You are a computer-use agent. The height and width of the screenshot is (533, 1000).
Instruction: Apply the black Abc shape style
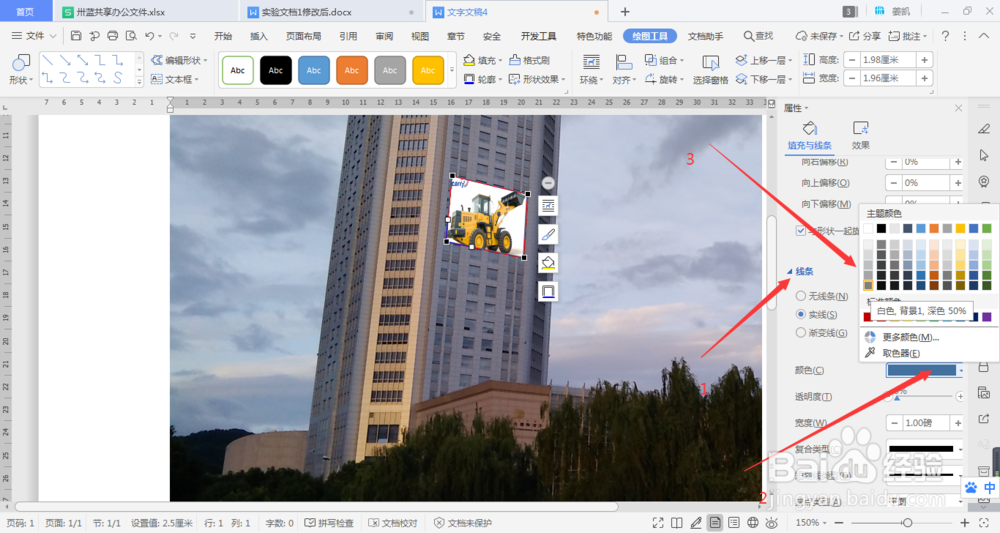tap(276, 70)
